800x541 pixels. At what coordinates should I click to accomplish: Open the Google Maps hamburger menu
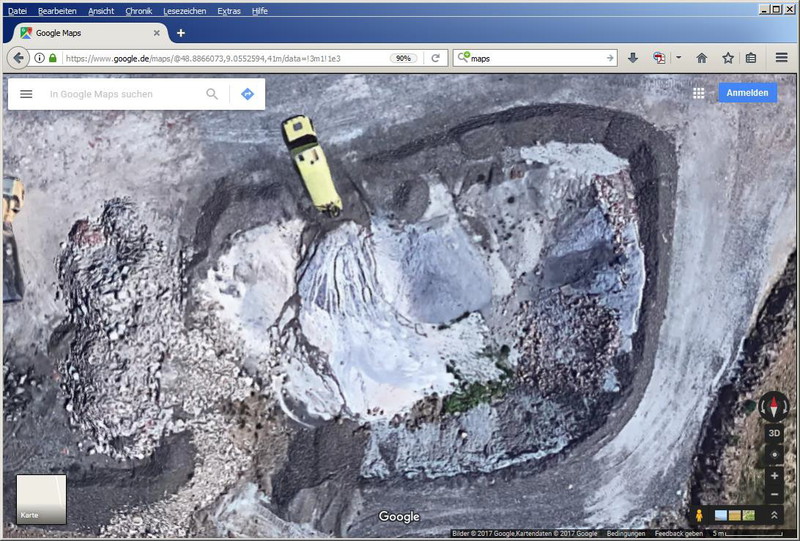[26, 94]
